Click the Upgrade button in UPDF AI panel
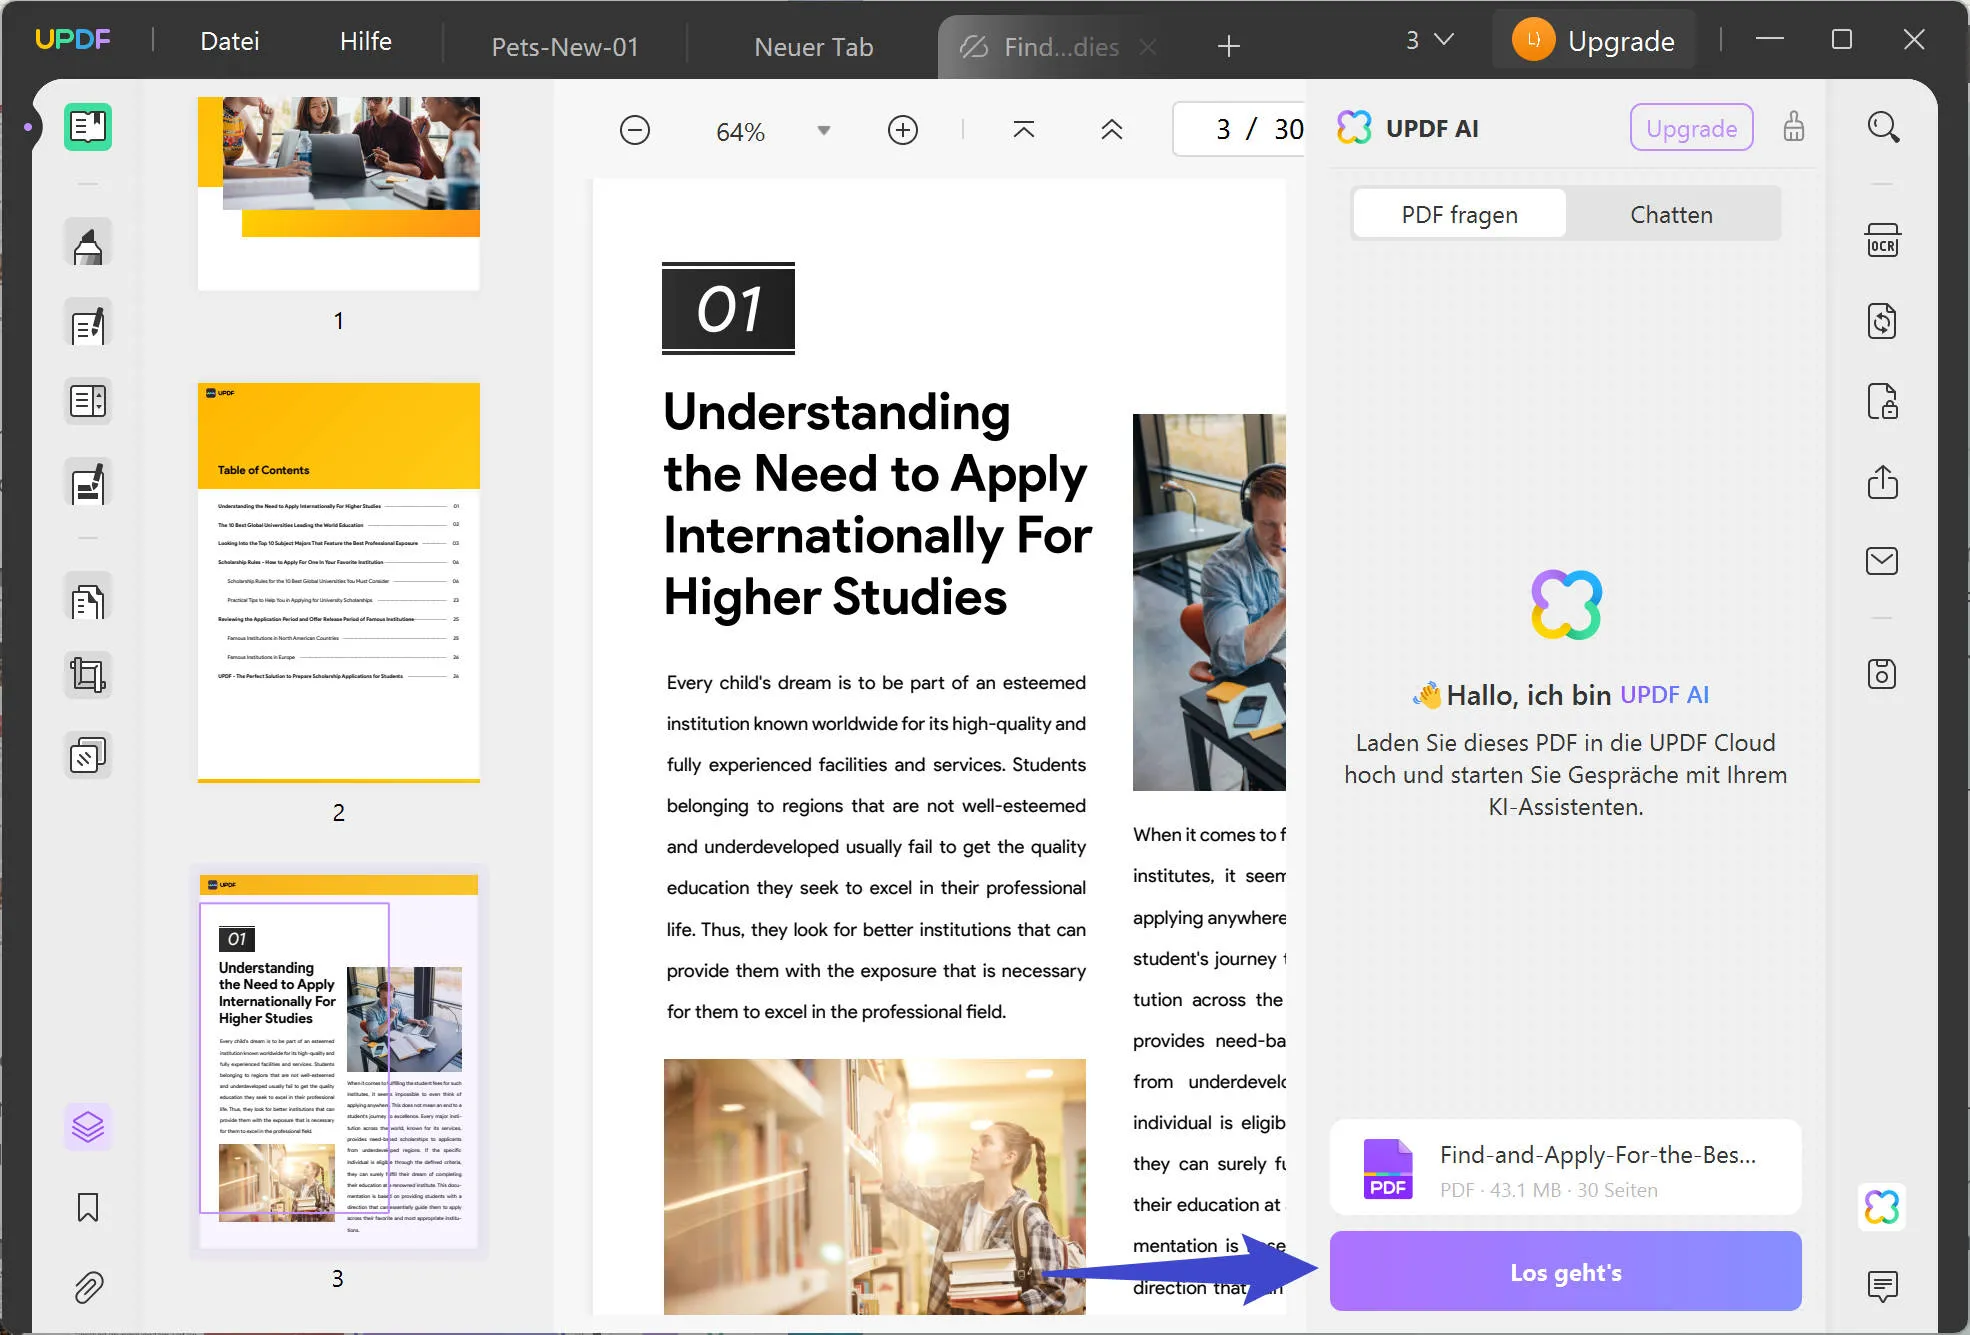 pyautogui.click(x=1691, y=128)
